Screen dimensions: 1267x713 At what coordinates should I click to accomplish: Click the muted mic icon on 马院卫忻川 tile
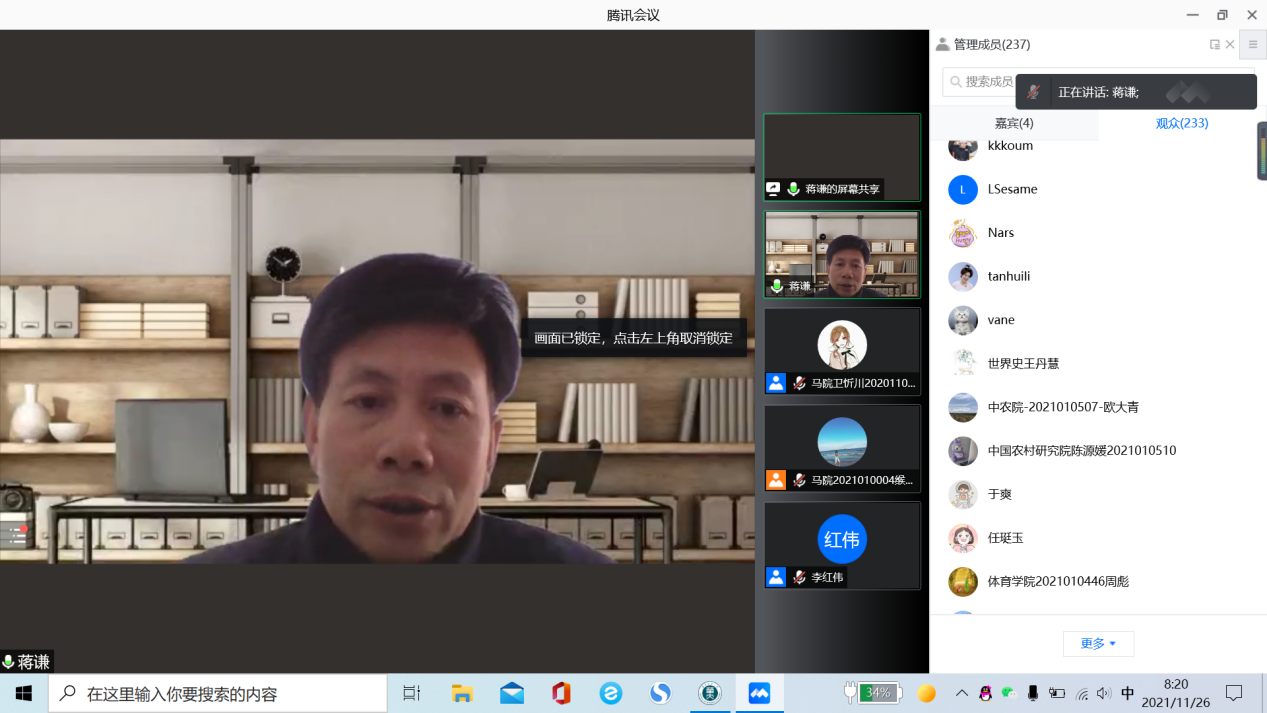coord(799,383)
